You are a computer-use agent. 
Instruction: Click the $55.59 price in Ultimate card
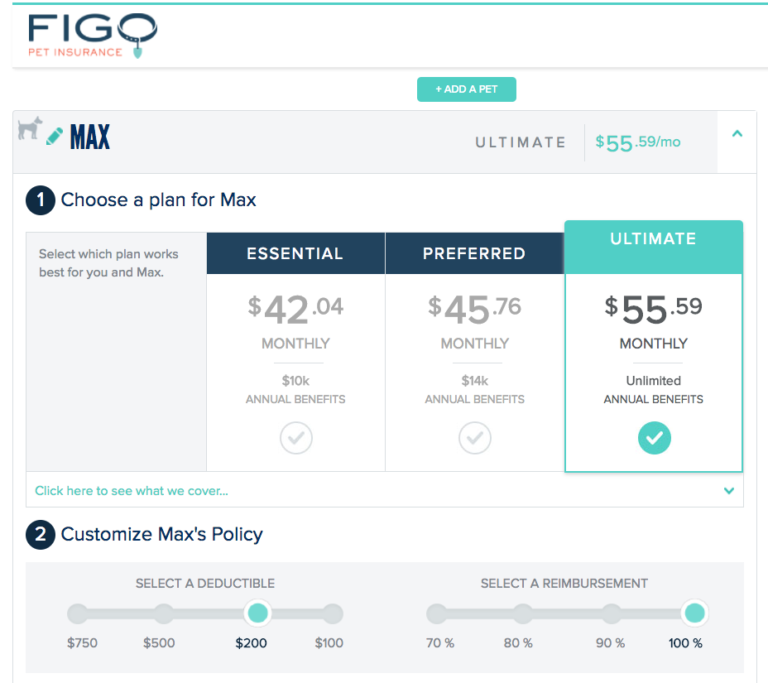[x=653, y=309]
